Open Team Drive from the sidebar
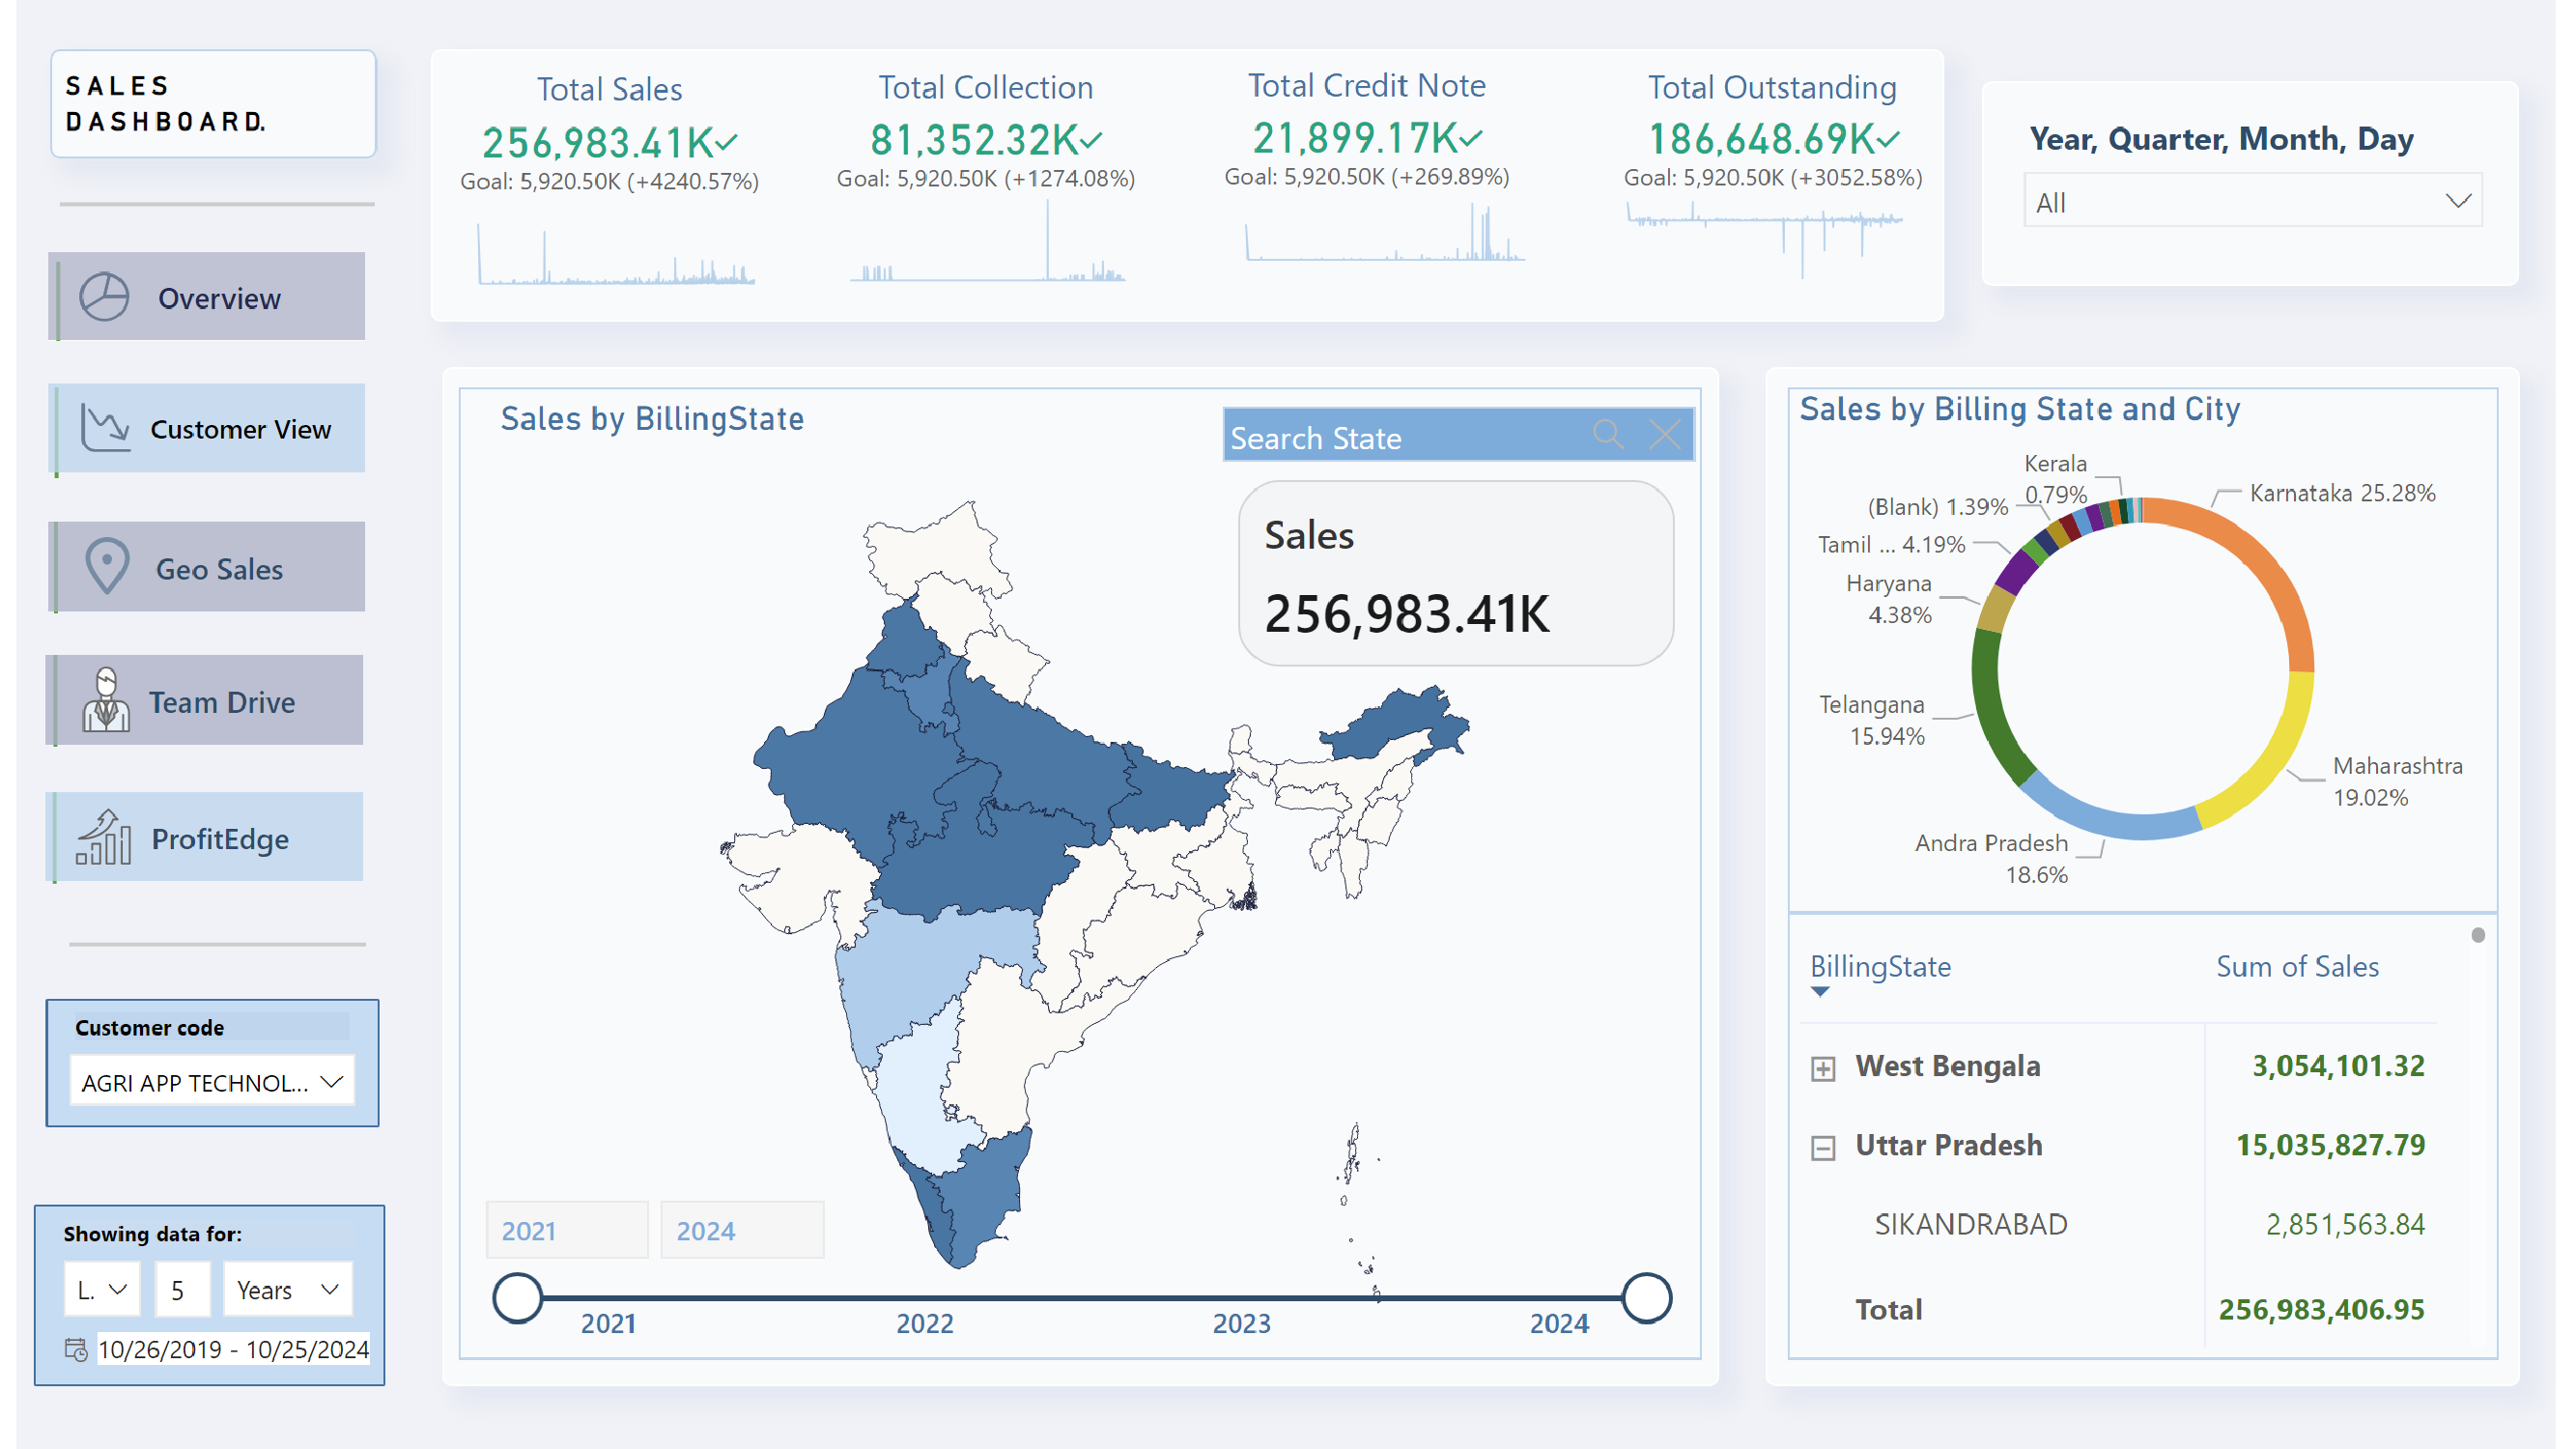 coord(220,701)
